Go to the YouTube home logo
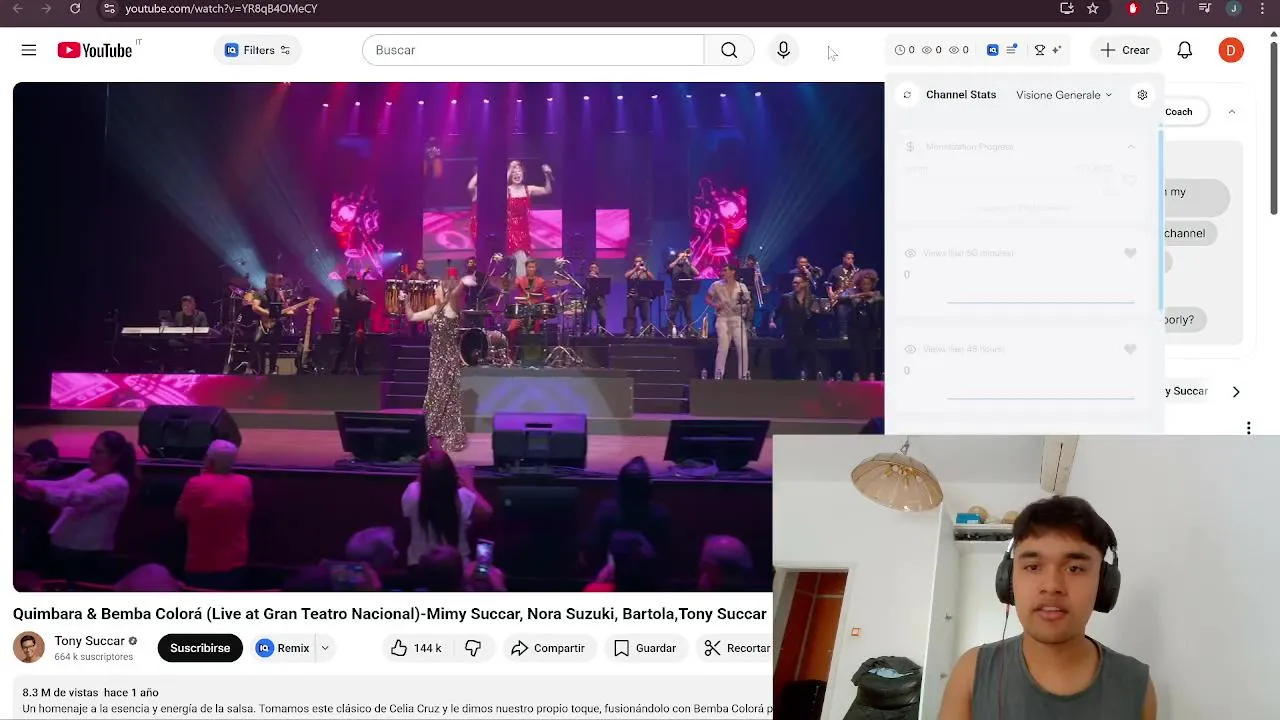This screenshot has width=1280, height=720. click(x=95, y=50)
